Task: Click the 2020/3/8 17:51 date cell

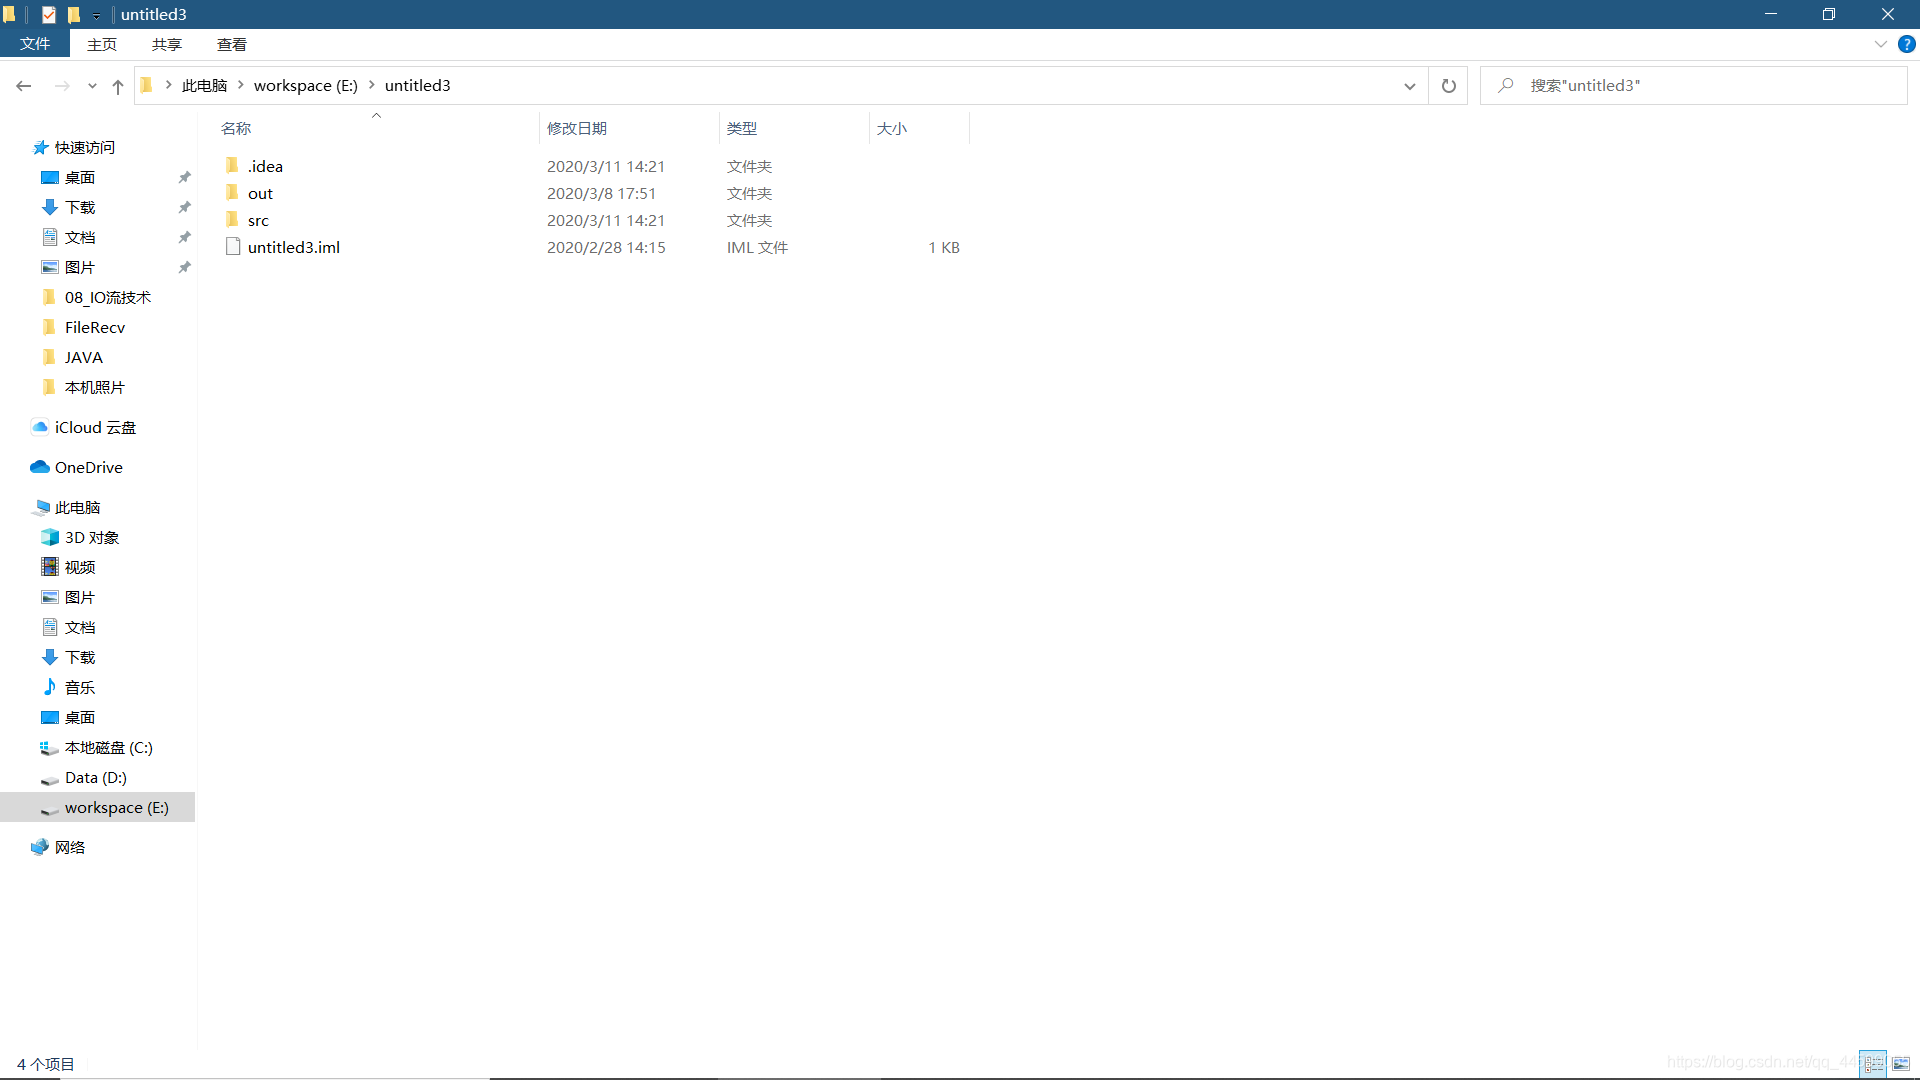Action: pyautogui.click(x=601, y=193)
